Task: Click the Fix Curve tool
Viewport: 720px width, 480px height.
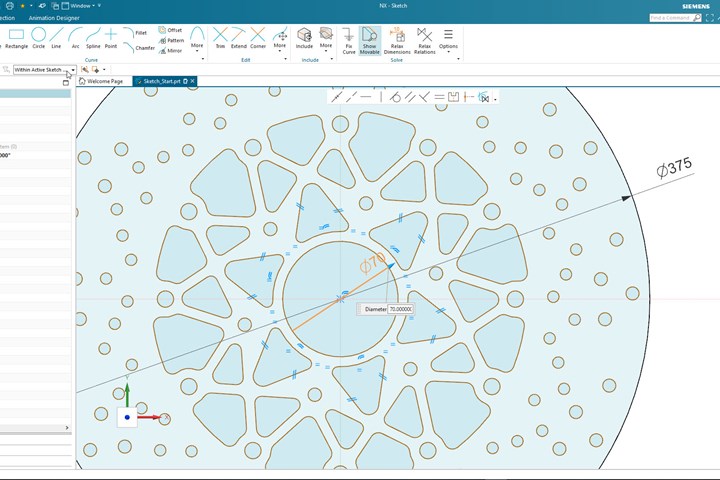Action: [349, 41]
